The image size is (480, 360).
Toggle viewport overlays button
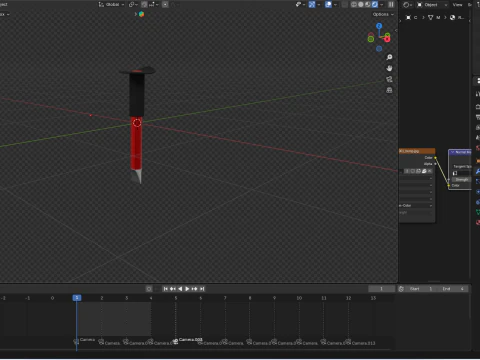point(328,4)
